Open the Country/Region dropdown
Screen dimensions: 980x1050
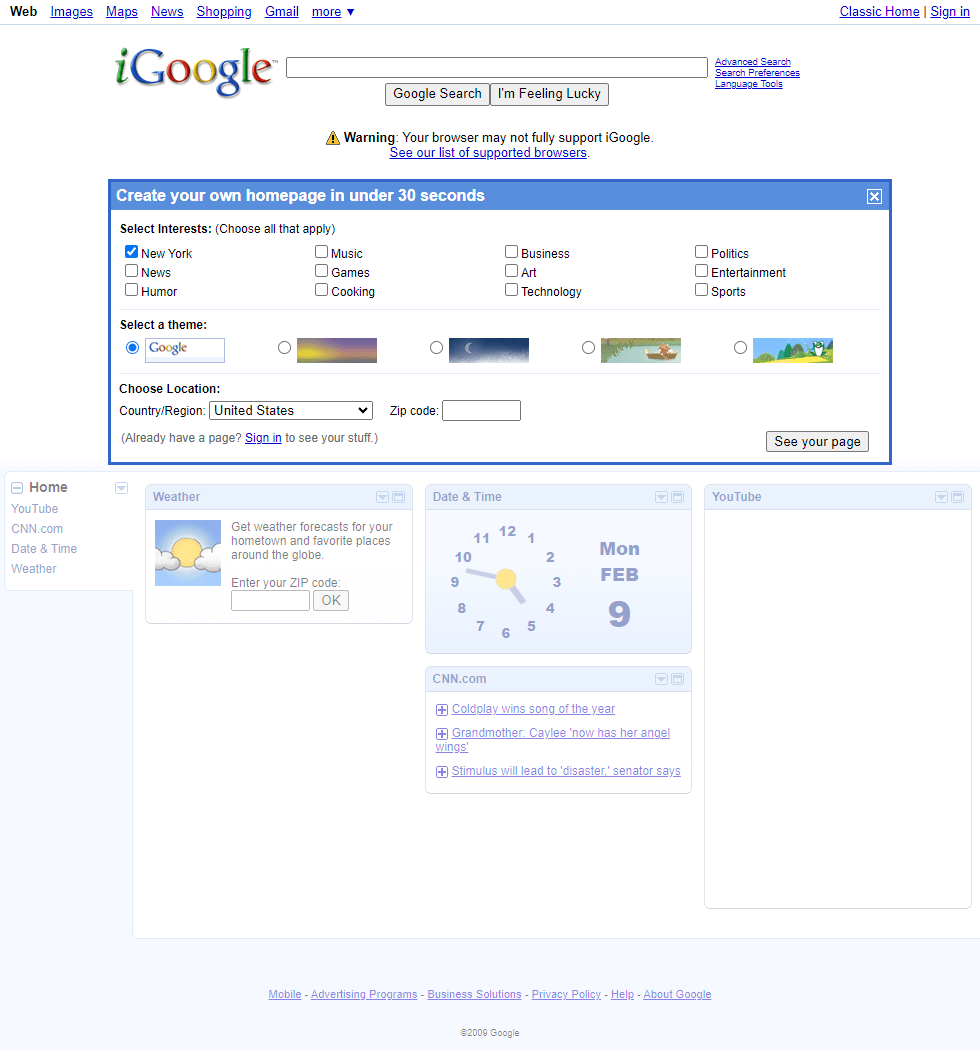(291, 410)
